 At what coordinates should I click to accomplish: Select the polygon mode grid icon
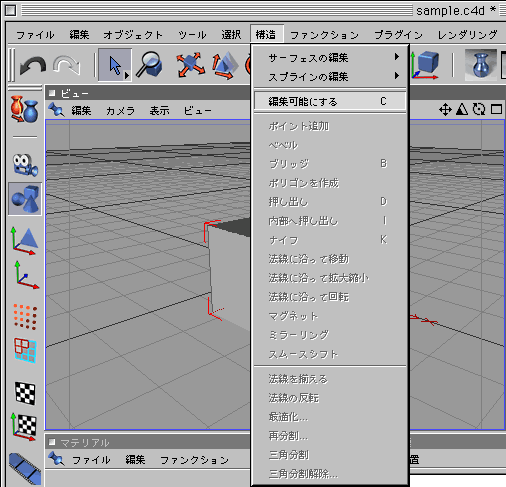tap(25, 350)
